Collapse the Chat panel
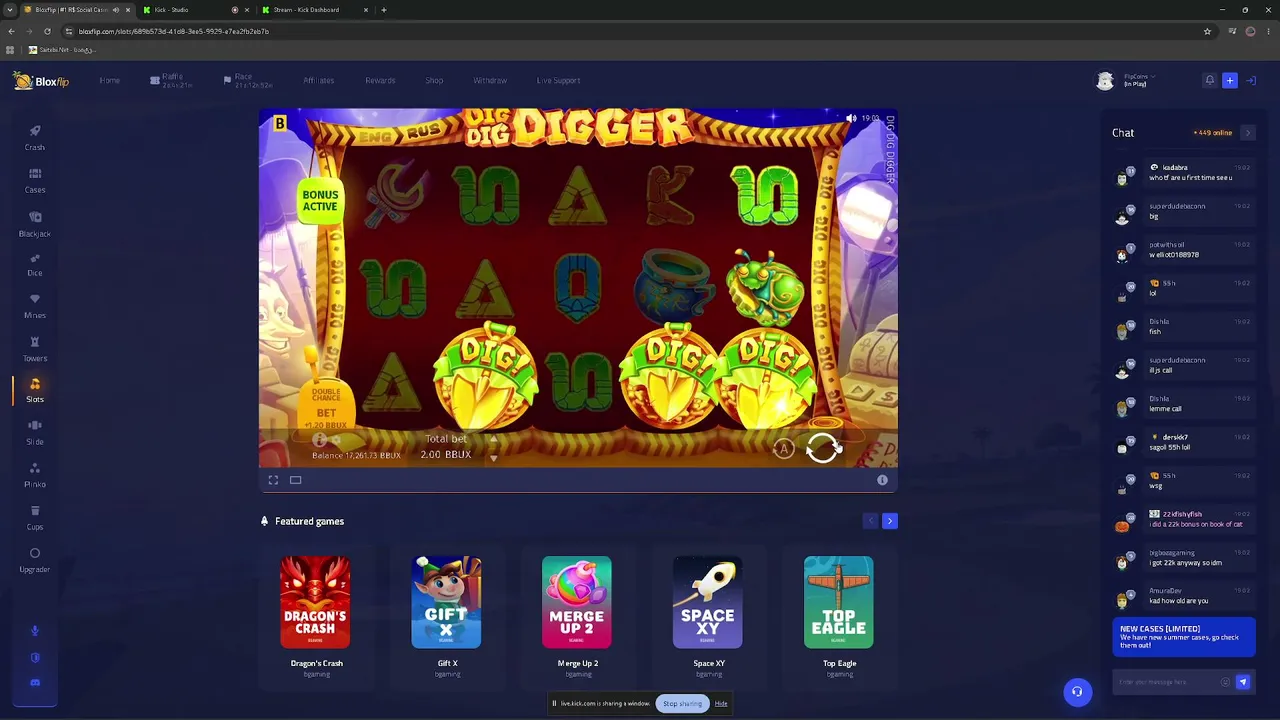This screenshot has height=720, width=1280. [1247, 133]
